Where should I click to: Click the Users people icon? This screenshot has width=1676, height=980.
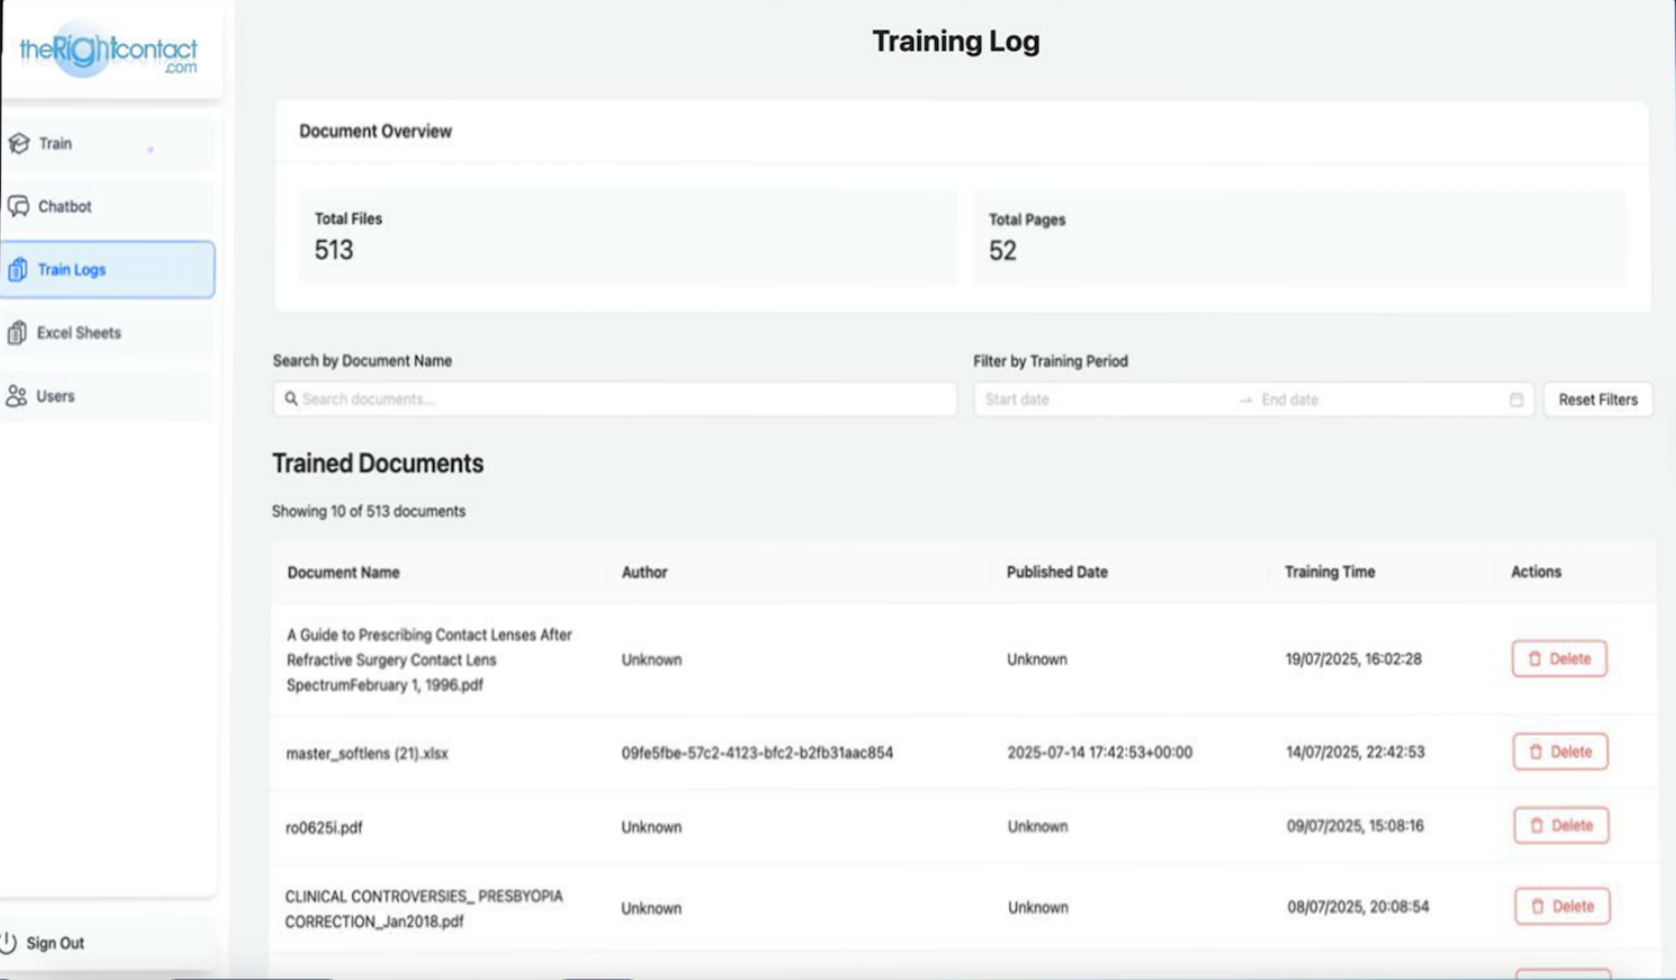[x=16, y=395]
